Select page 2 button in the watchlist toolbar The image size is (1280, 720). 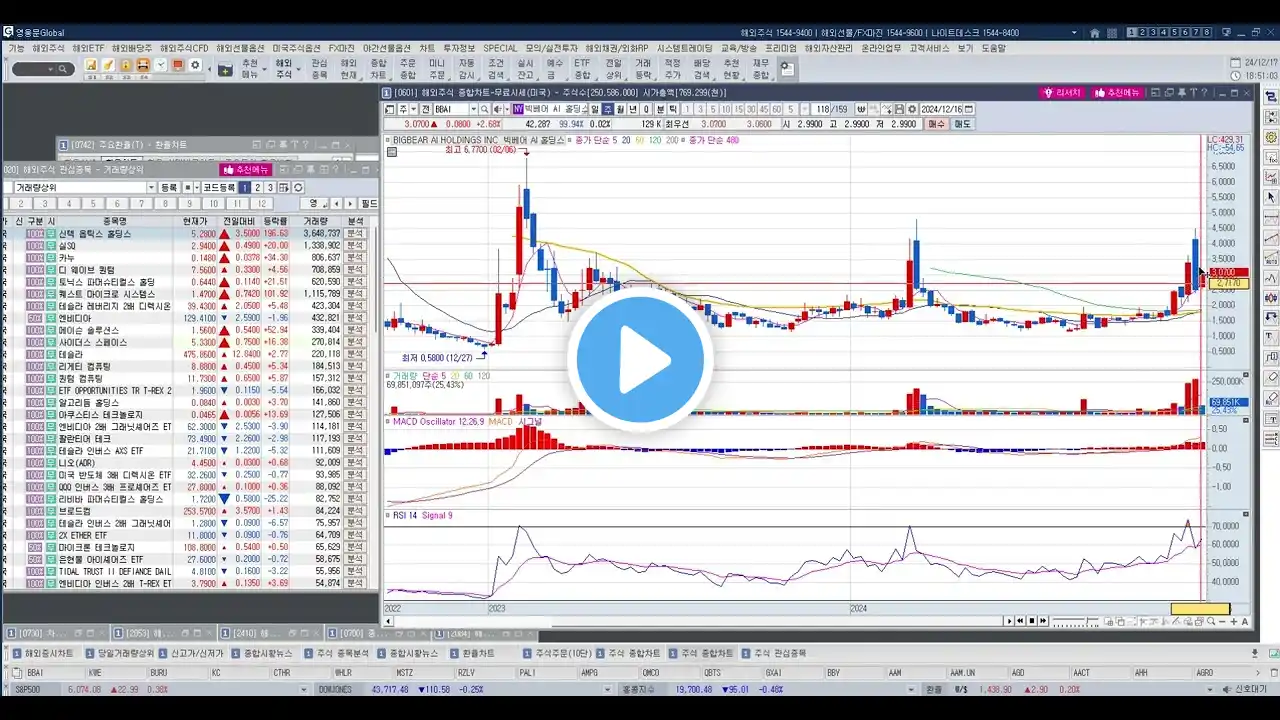pyautogui.click(x=257, y=188)
